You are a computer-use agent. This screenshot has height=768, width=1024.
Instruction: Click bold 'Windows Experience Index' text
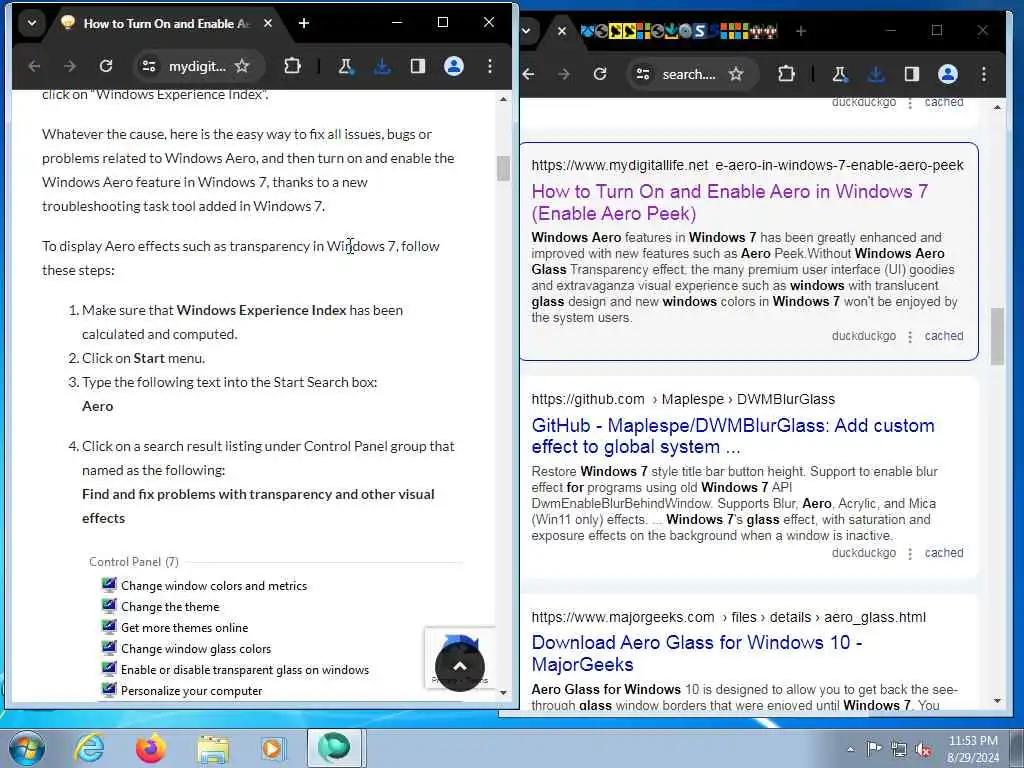261,310
